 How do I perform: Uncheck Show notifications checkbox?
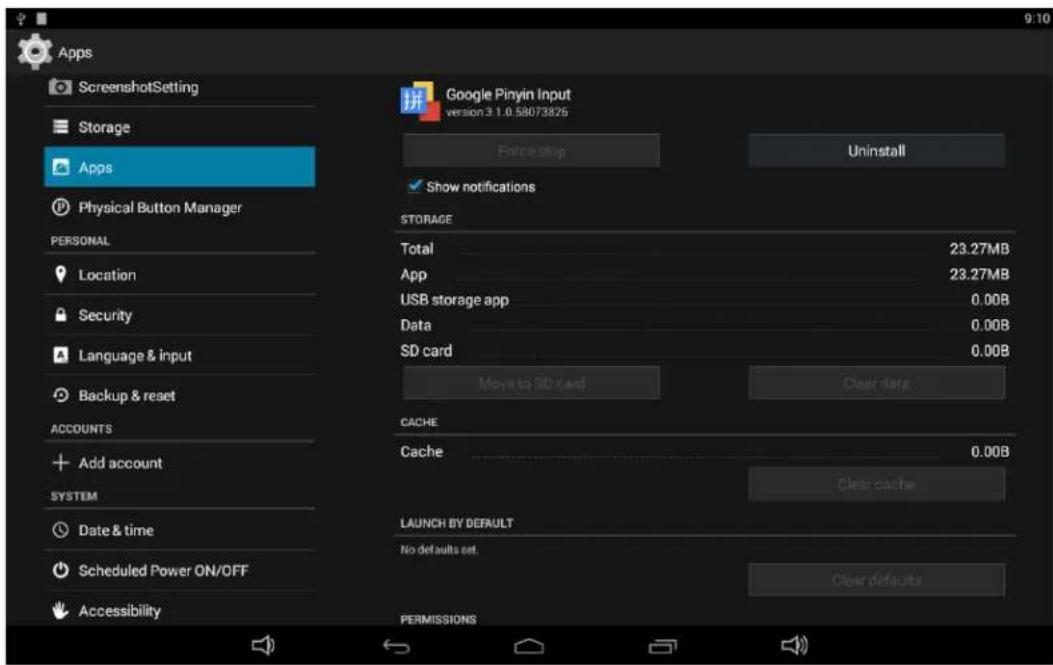(415, 186)
